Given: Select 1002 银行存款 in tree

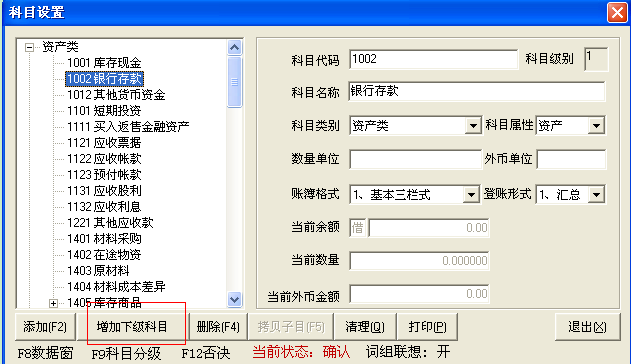Looking at the screenshot, I should (104, 79).
